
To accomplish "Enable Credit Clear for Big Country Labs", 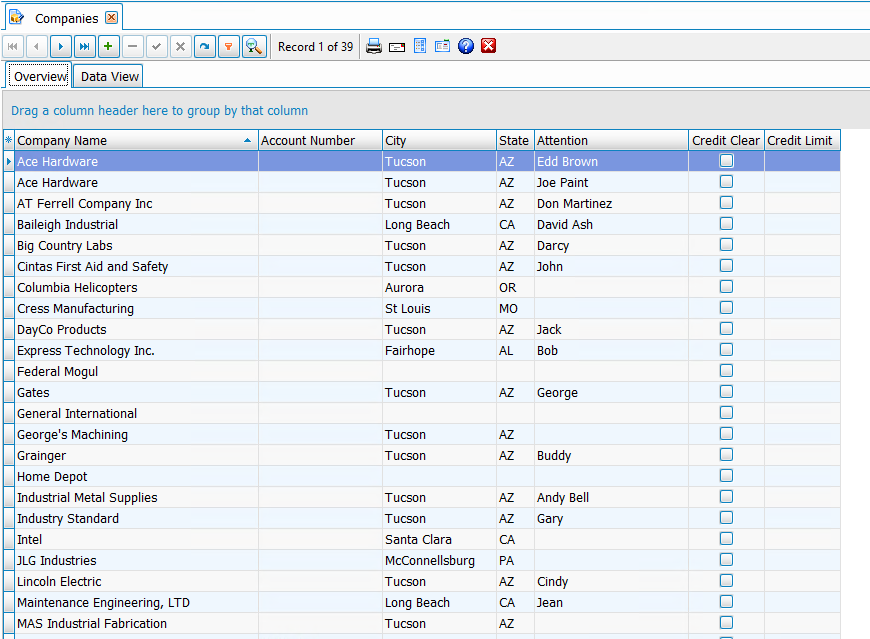I will [x=726, y=245].
